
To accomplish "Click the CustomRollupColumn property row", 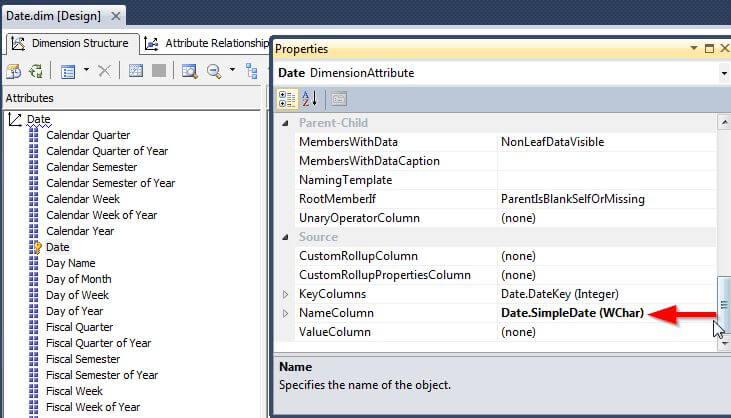I will [505, 256].
